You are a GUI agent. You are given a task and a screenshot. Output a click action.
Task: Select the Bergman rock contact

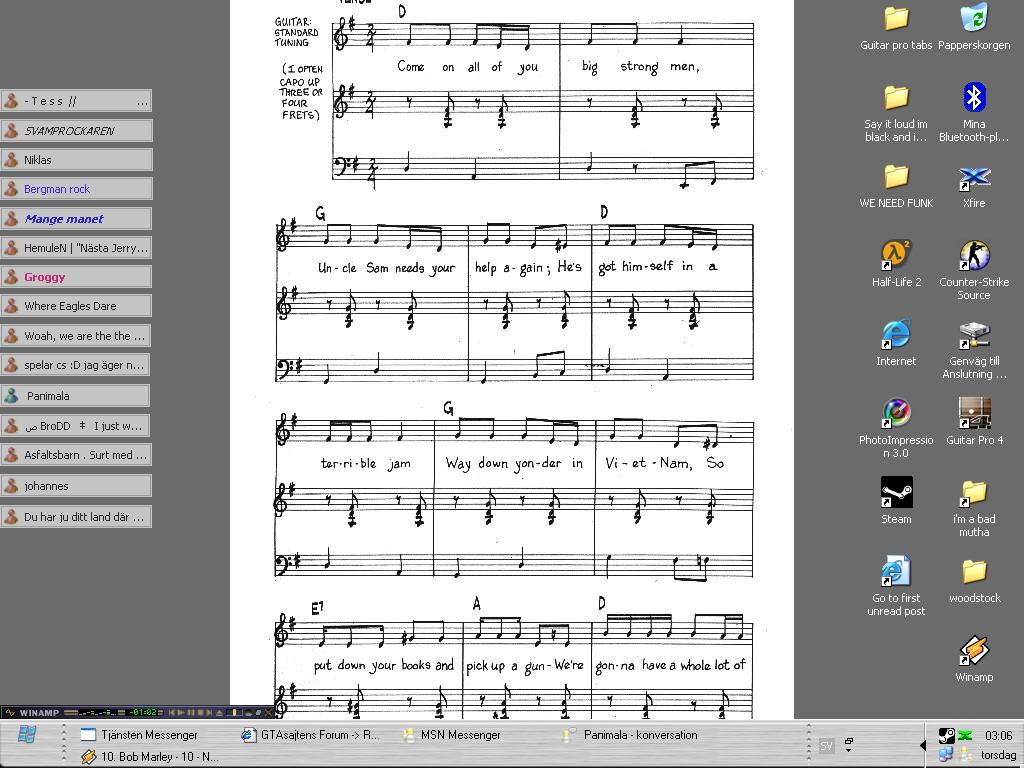tap(76, 189)
